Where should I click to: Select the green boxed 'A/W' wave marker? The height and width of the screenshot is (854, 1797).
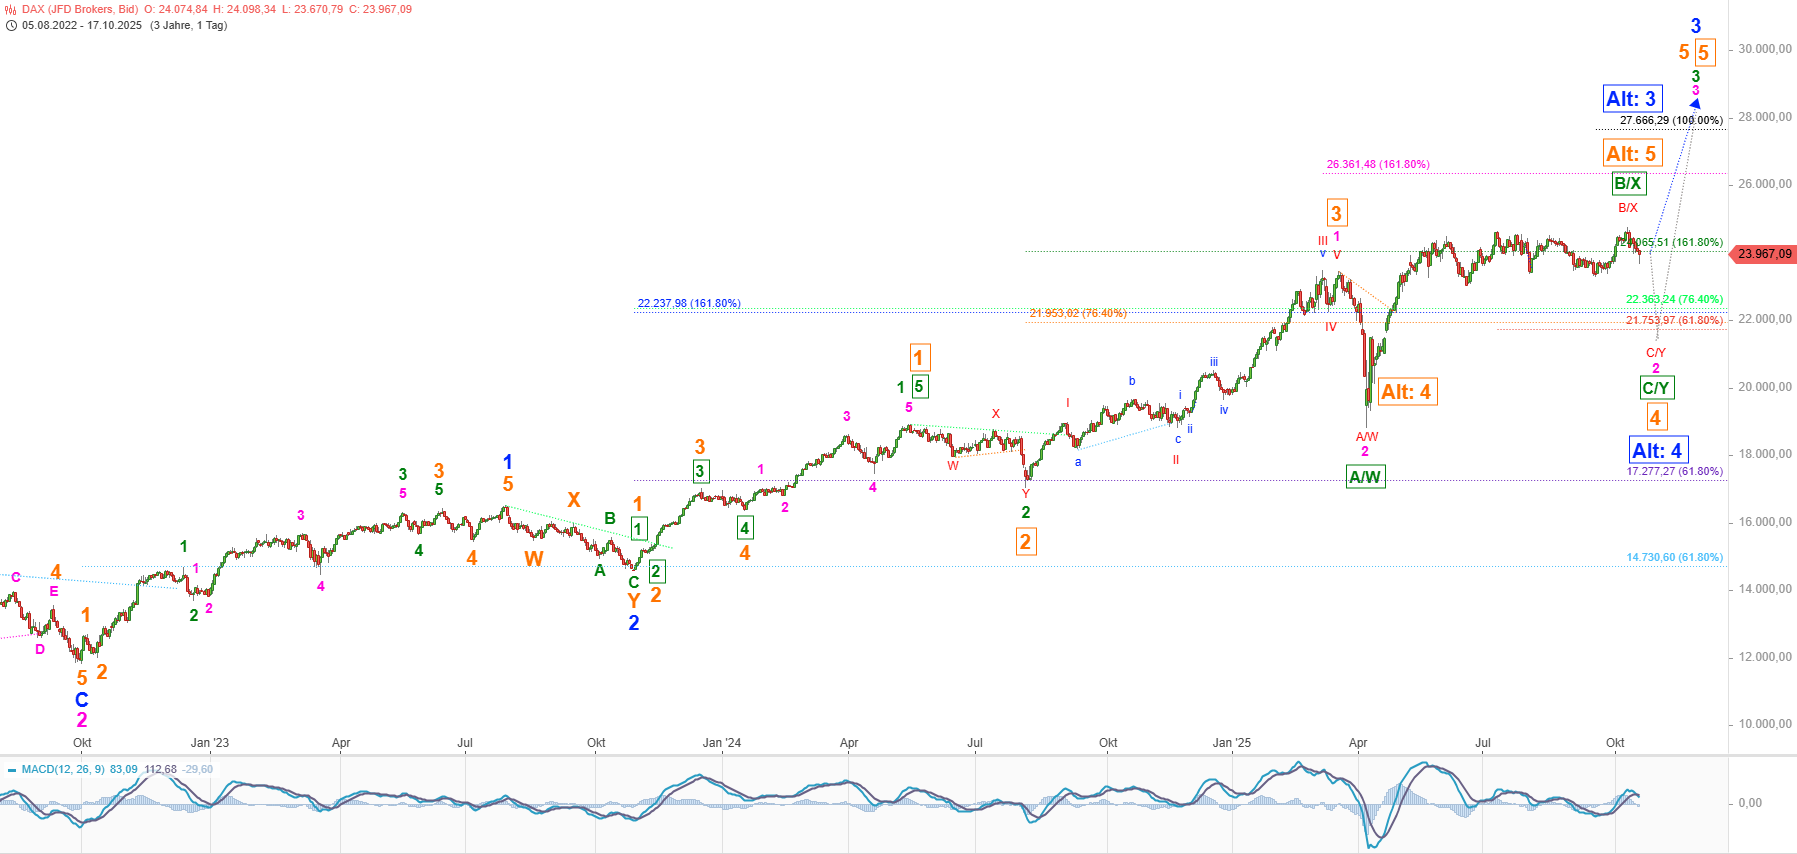(x=1365, y=477)
